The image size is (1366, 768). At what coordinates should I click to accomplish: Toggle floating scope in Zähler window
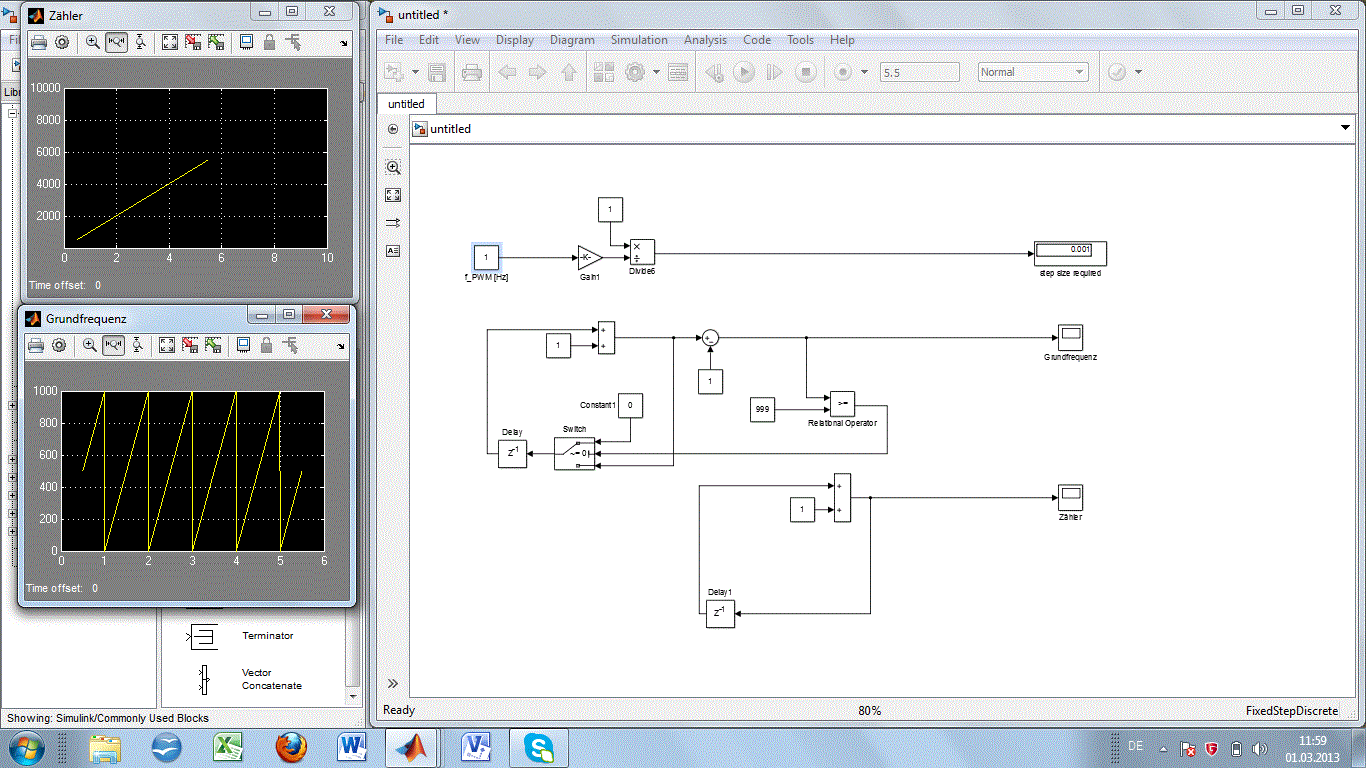246,42
